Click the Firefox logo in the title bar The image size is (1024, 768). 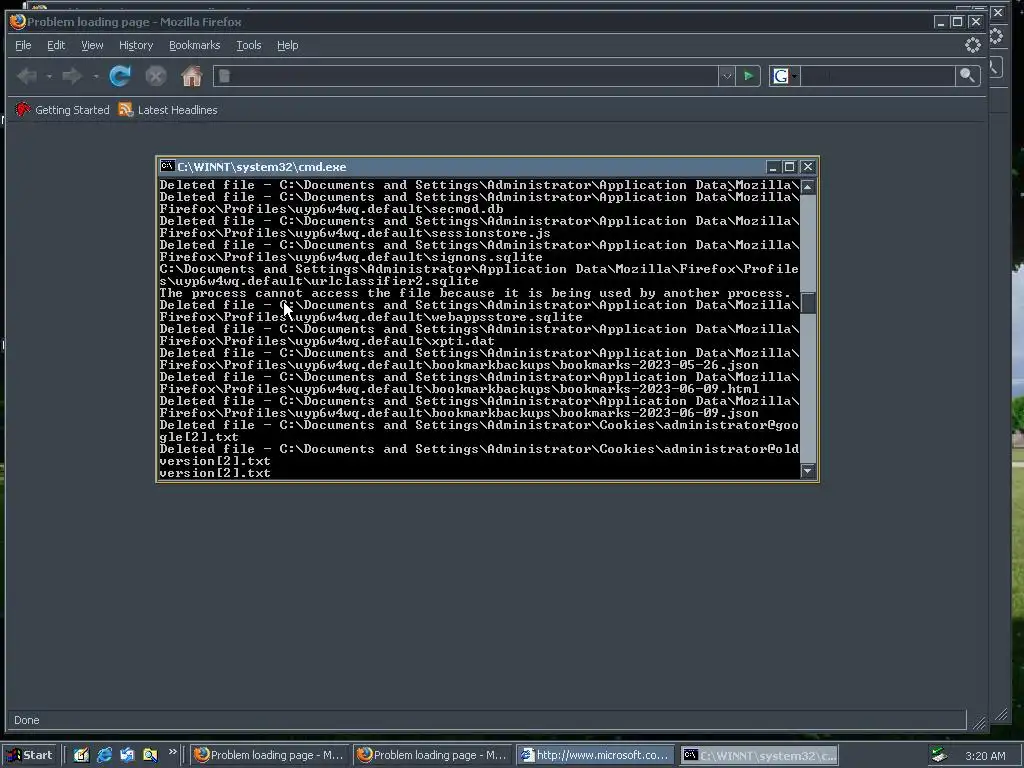tap(18, 22)
